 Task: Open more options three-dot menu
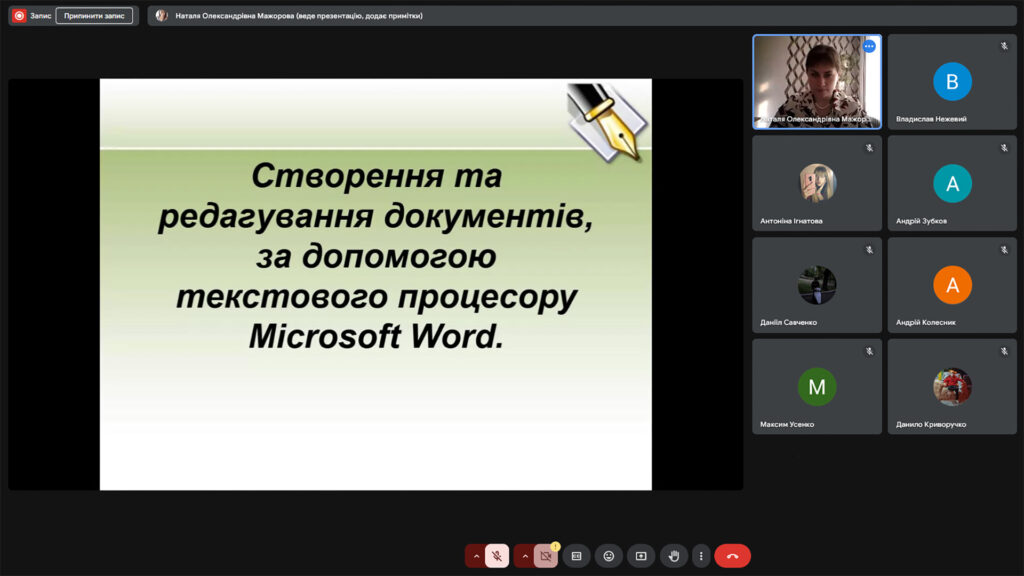701,556
